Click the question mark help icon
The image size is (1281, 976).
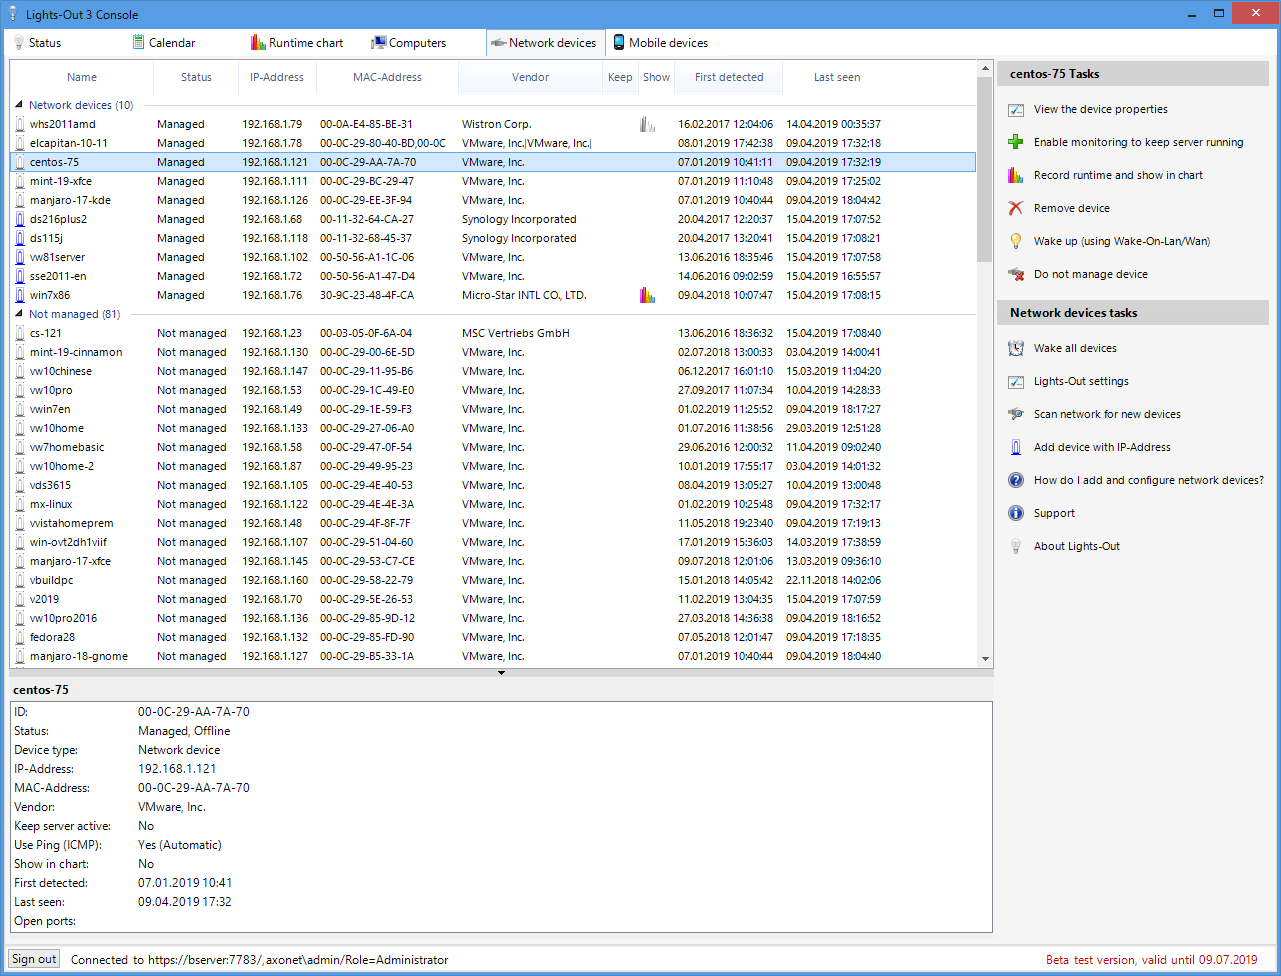click(x=1016, y=480)
